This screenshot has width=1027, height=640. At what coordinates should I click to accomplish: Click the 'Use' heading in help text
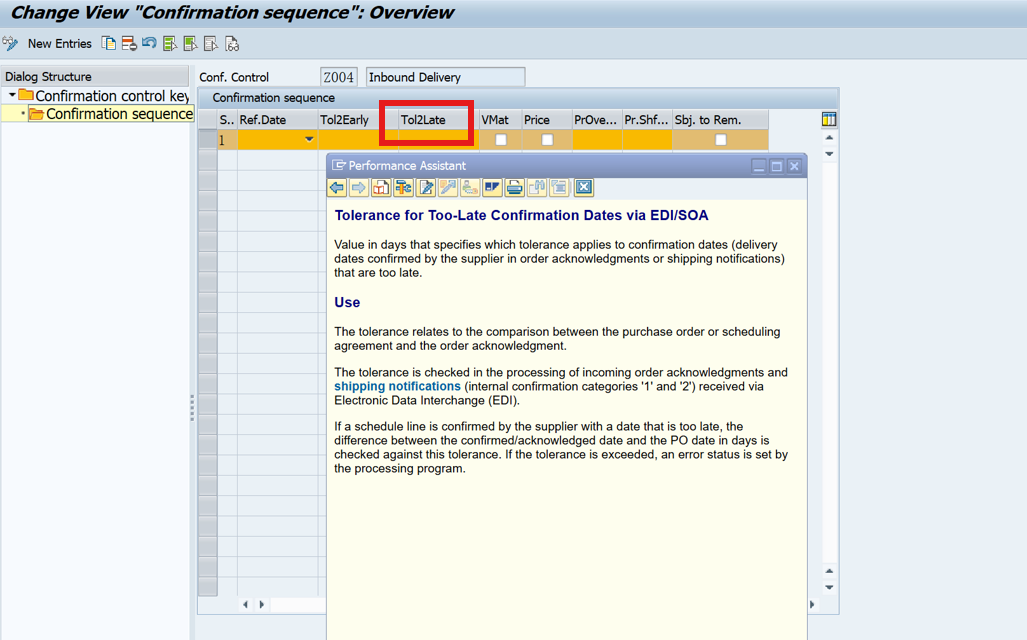click(x=347, y=303)
